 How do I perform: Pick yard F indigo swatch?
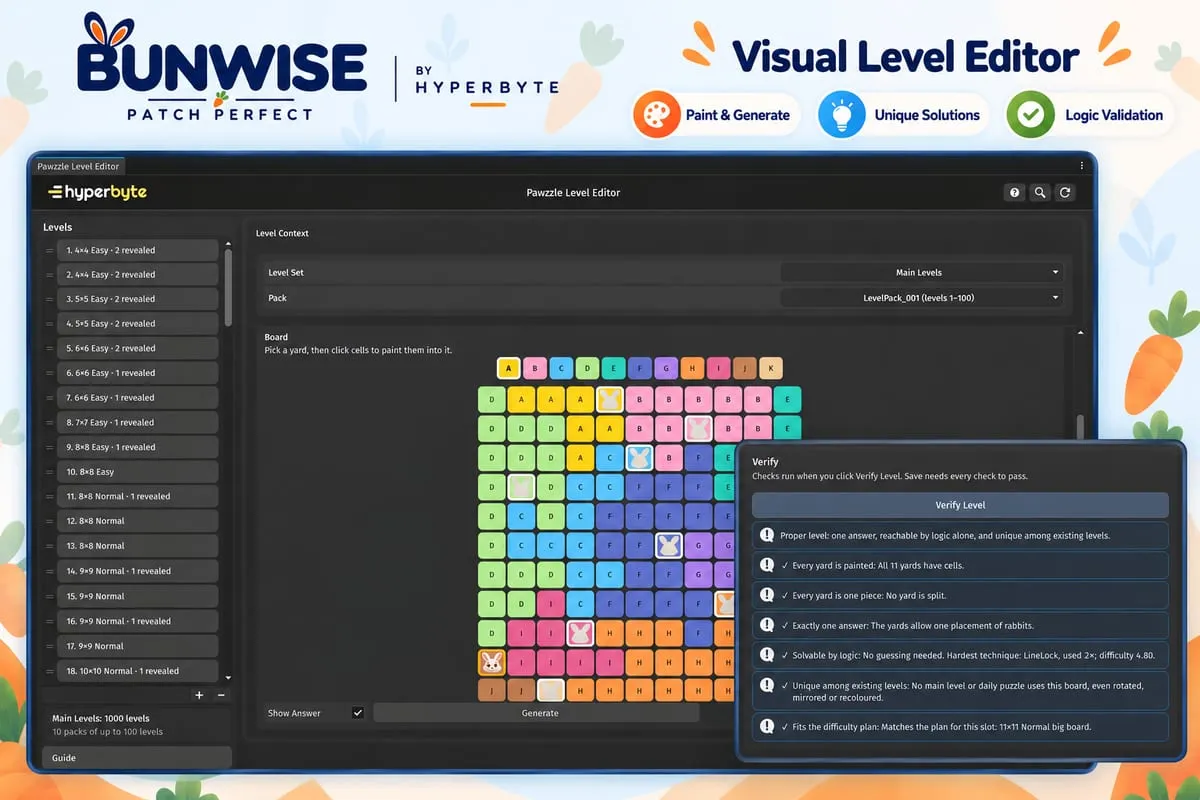click(x=639, y=368)
